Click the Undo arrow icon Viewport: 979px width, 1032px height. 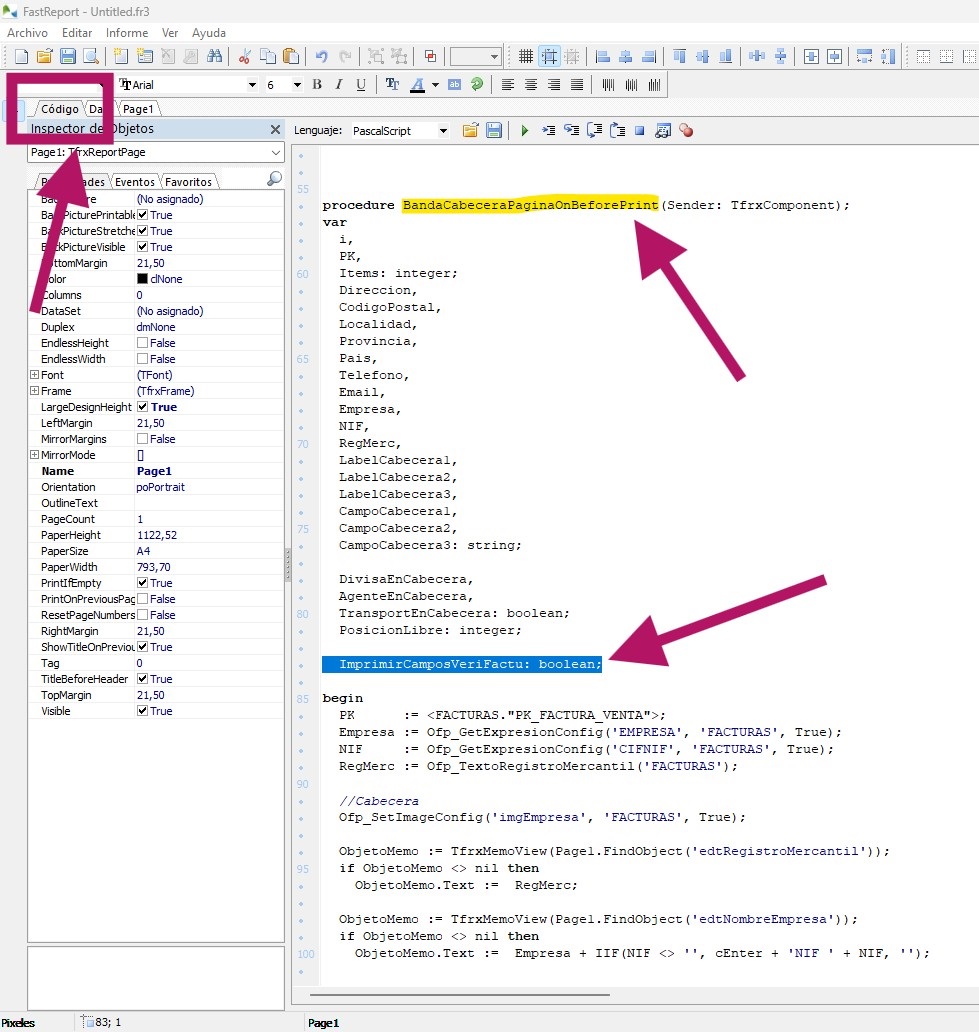click(321, 57)
